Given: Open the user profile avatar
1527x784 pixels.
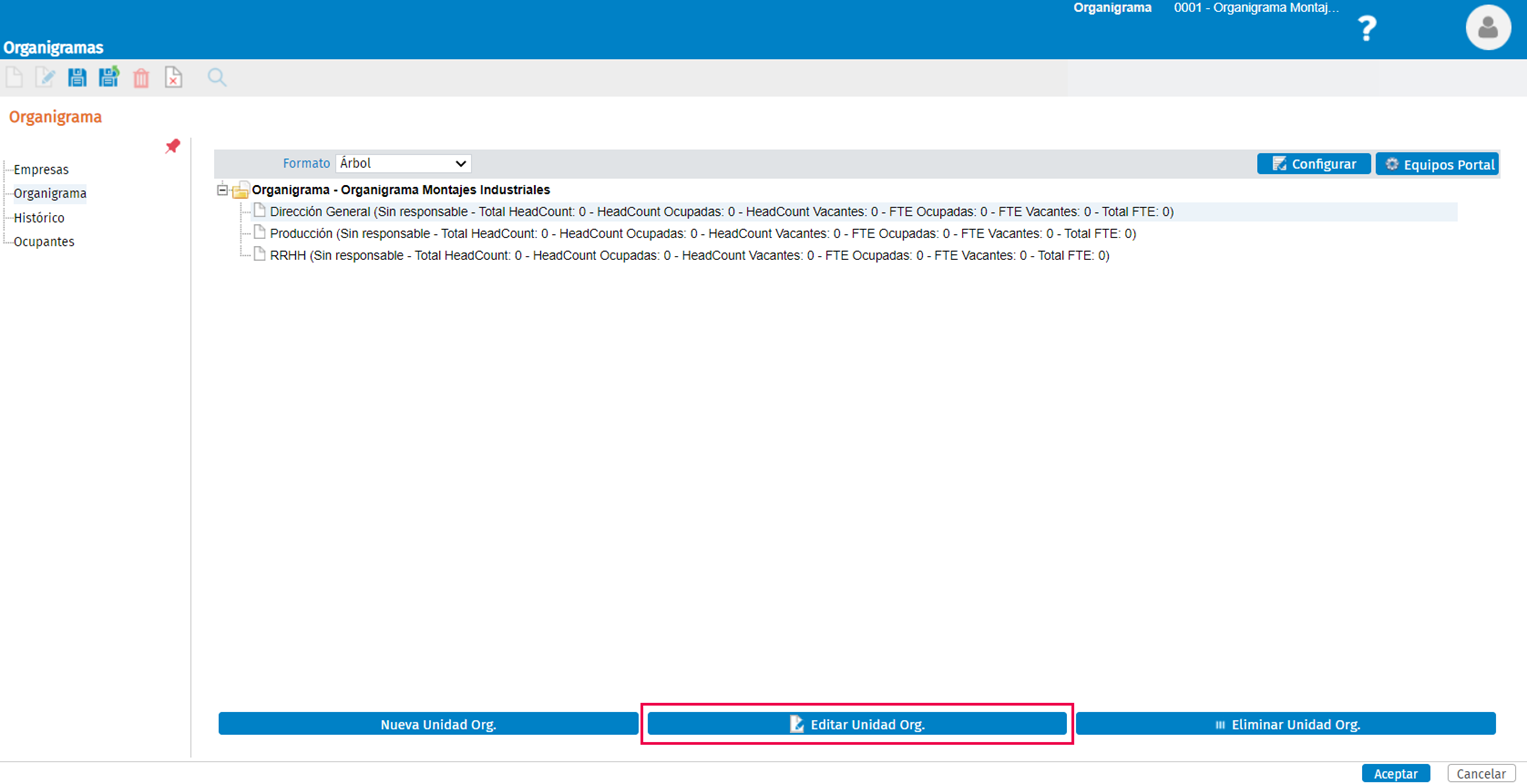Looking at the screenshot, I should tap(1488, 28).
